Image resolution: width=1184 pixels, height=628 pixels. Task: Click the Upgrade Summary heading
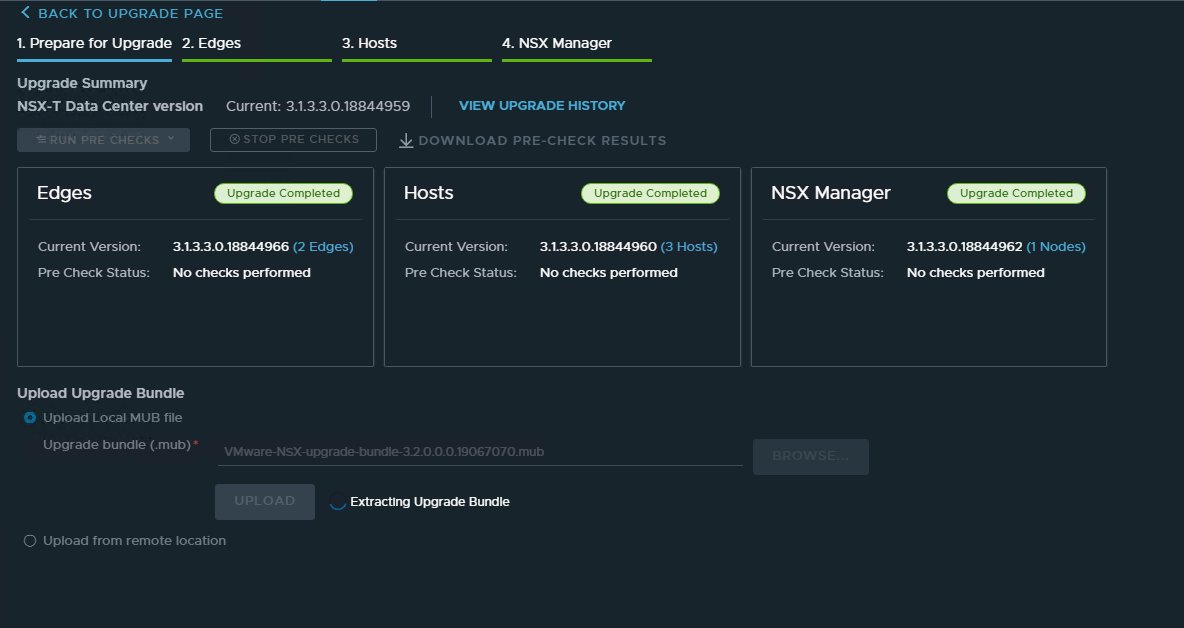(x=82, y=83)
